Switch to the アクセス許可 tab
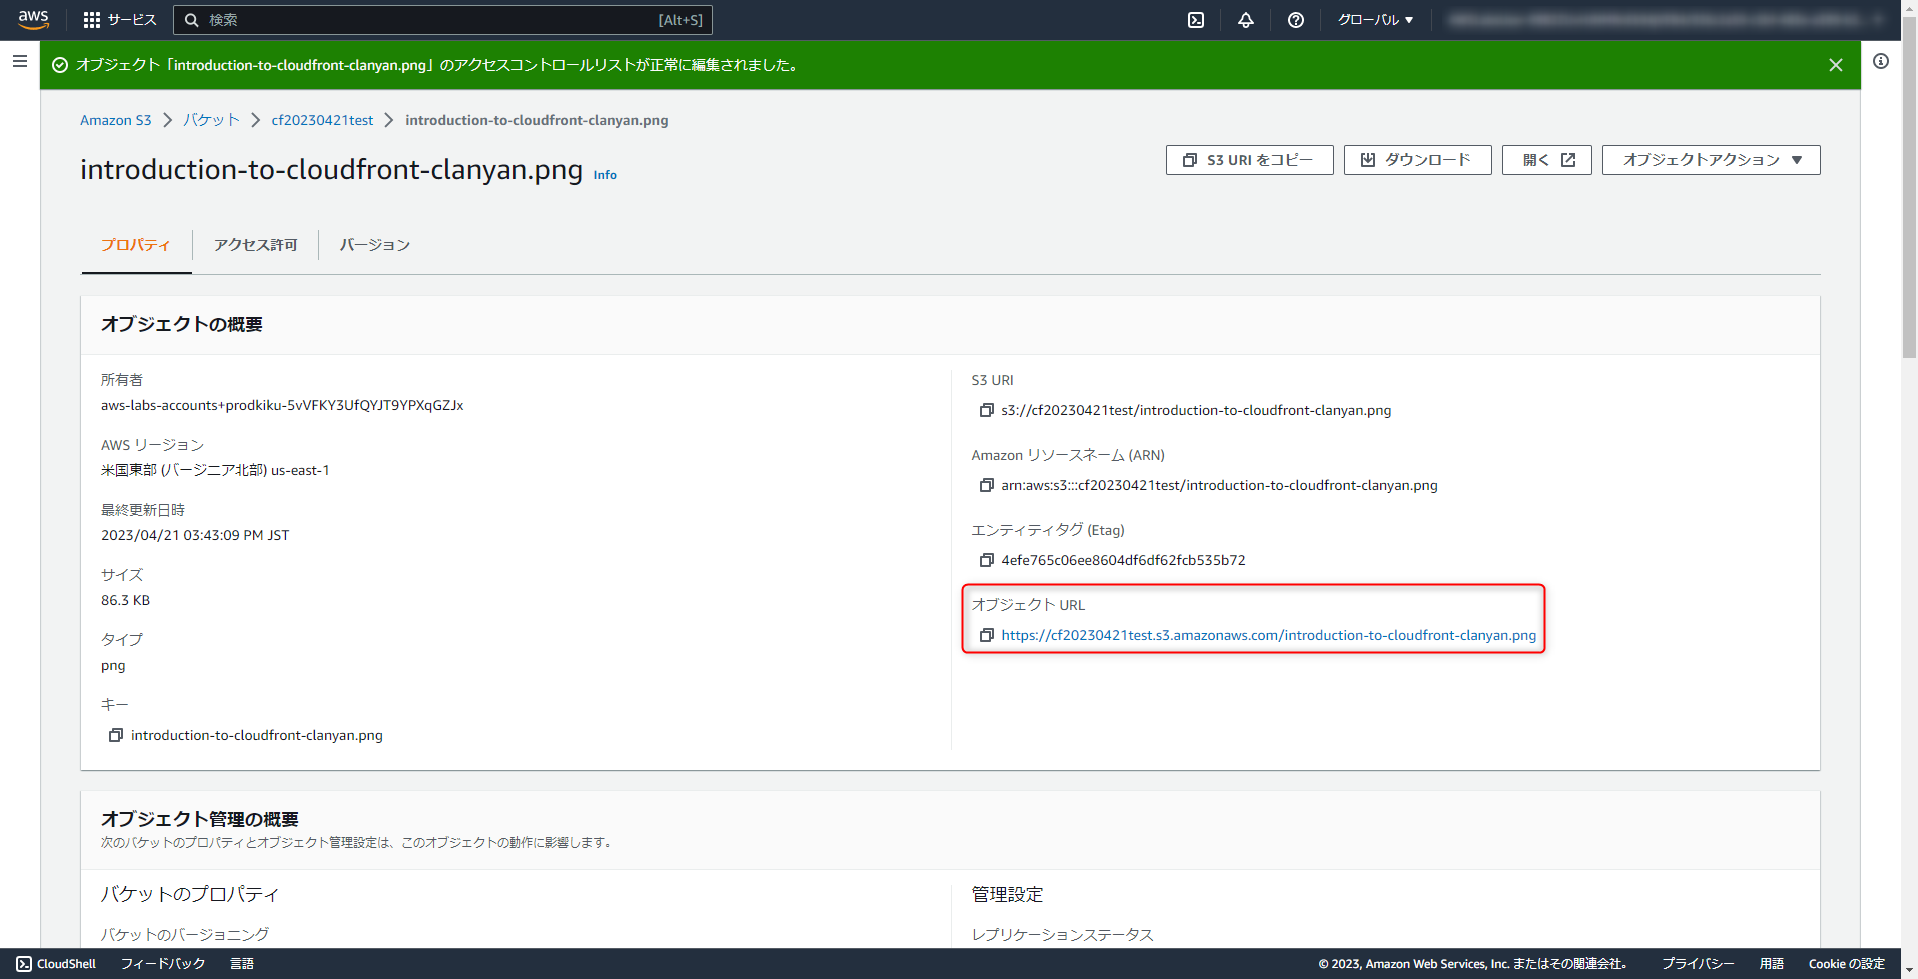Viewport: 1918px width, 979px height. (255, 244)
